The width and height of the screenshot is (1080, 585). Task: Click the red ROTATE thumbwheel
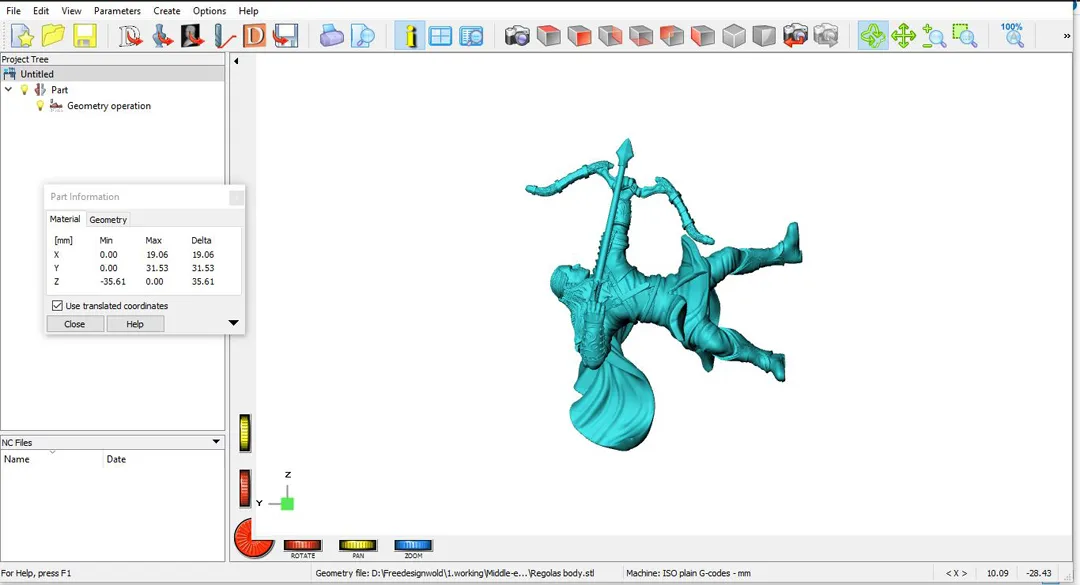(302, 545)
